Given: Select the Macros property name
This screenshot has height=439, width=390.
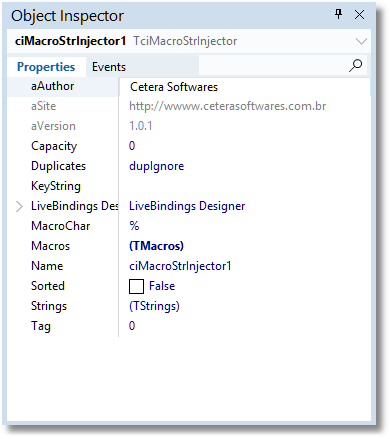Looking at the screenshot, I should (51, 246).
